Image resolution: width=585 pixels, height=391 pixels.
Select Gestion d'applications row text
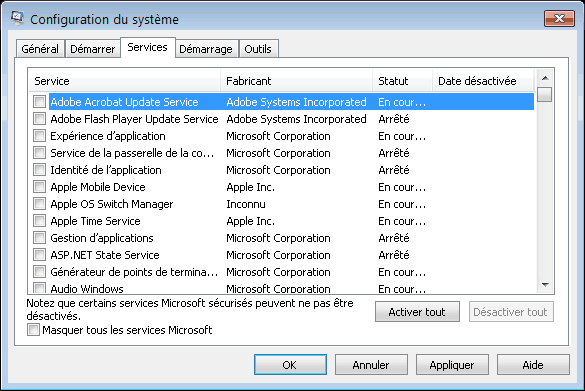[x=102, y=238]
